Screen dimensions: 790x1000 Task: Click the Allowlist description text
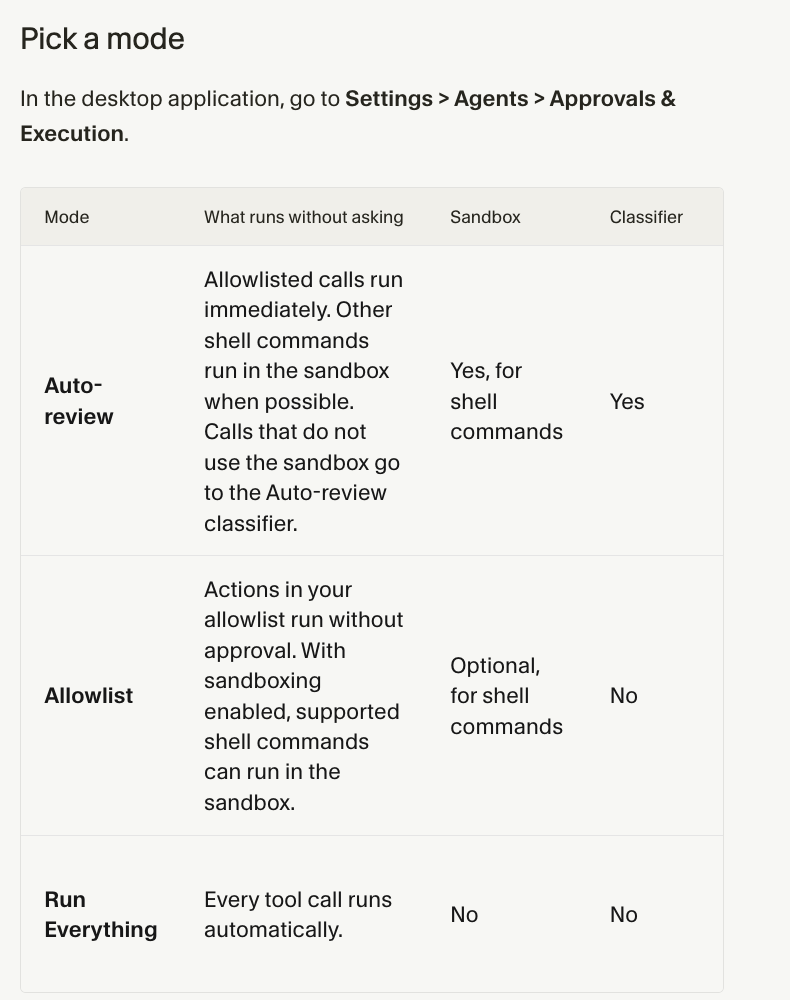[304, 696]
